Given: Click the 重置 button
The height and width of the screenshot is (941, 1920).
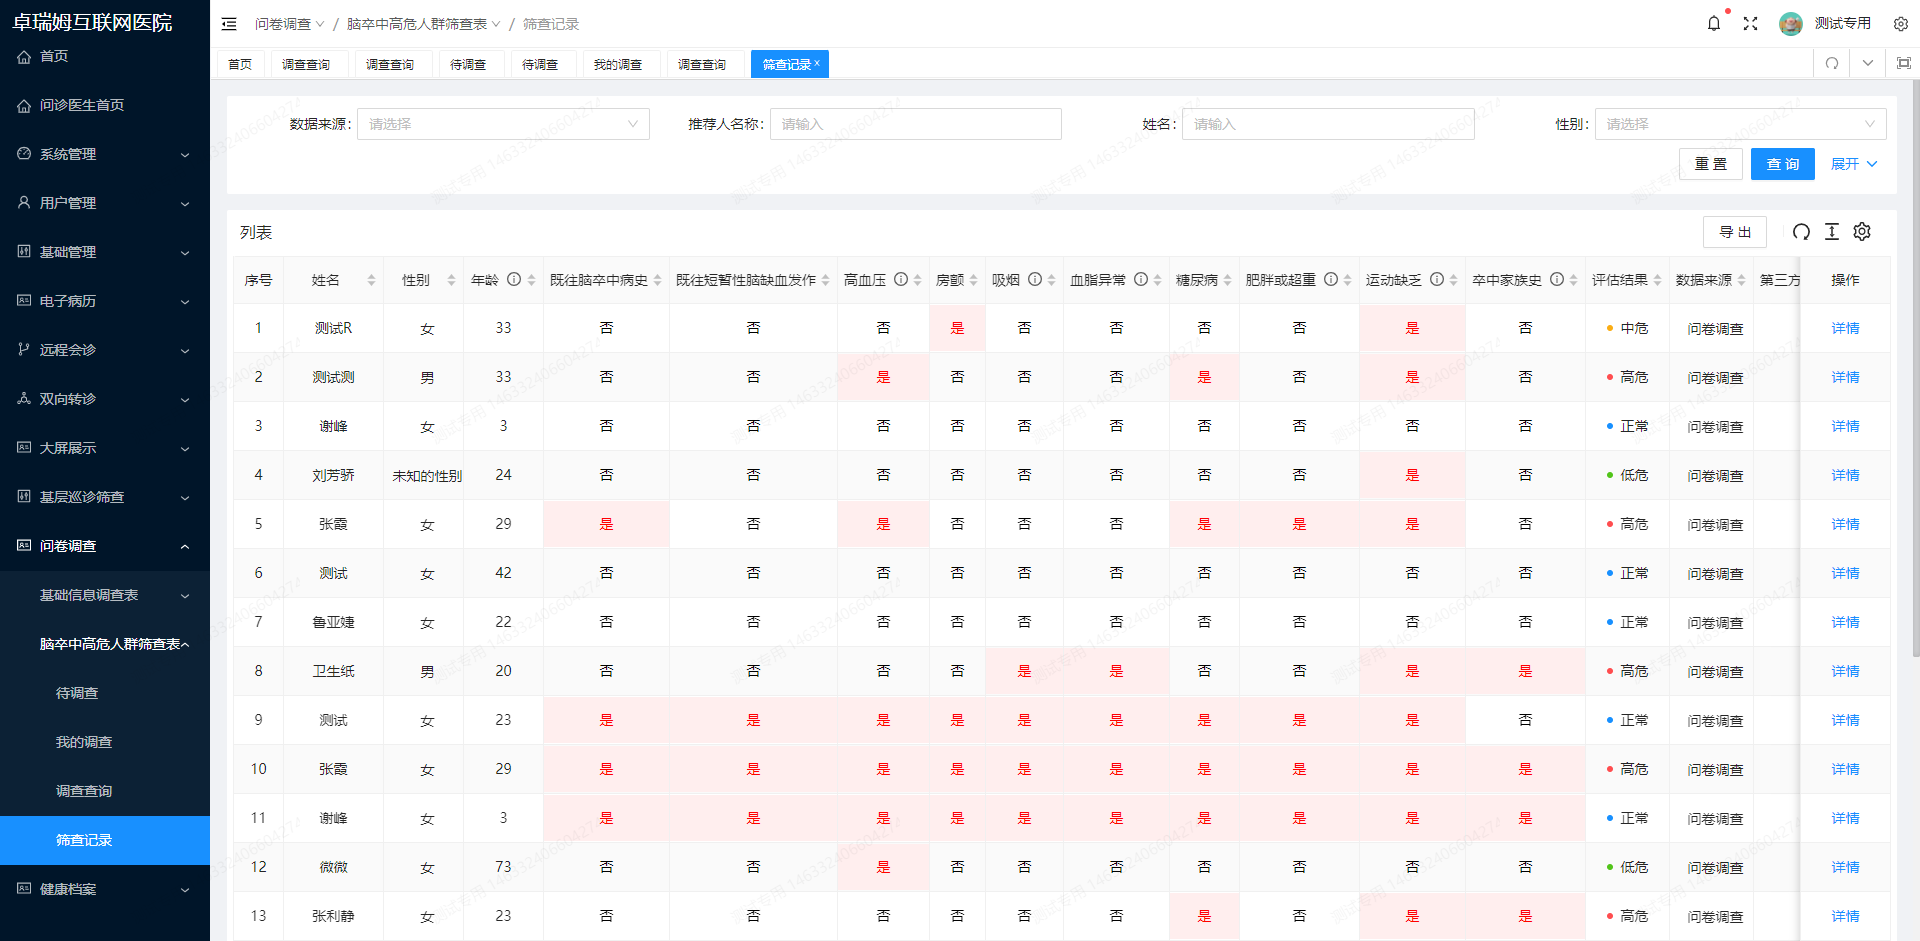Looking at the screenshot, I should click(x=1711, y=164).
